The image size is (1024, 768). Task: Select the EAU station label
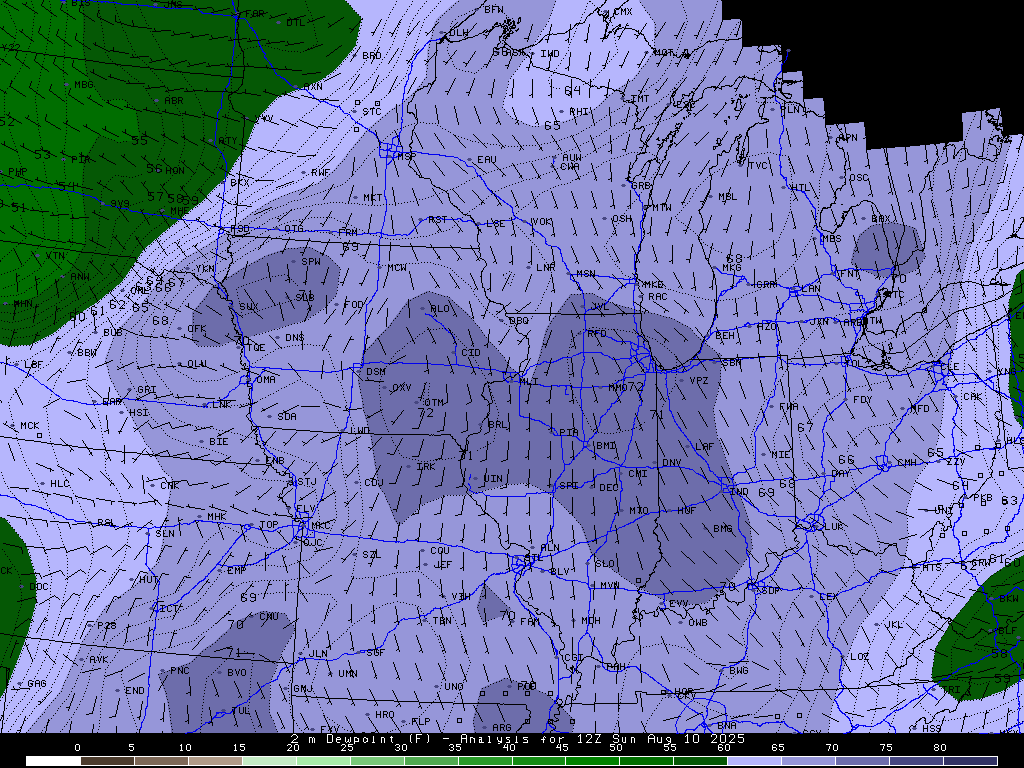pos(487,159)
